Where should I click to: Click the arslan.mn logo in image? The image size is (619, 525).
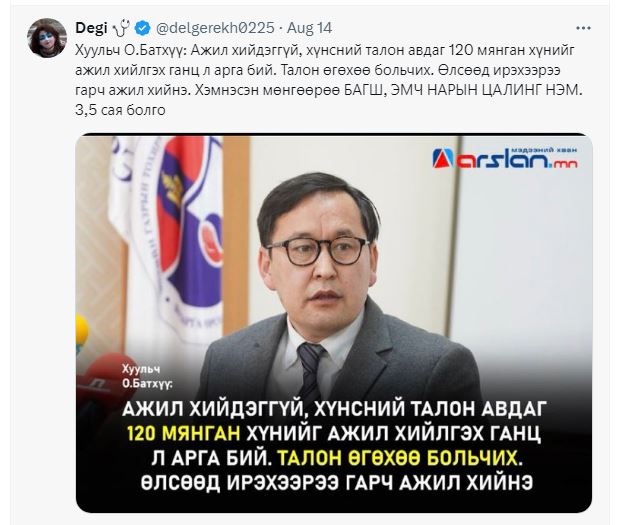505,158
